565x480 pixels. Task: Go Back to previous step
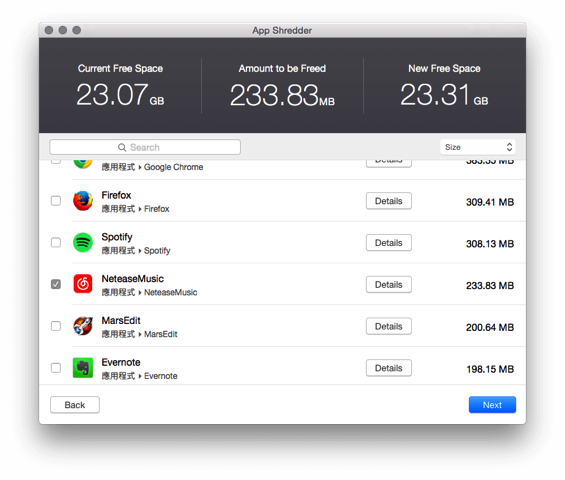point(75,405)
